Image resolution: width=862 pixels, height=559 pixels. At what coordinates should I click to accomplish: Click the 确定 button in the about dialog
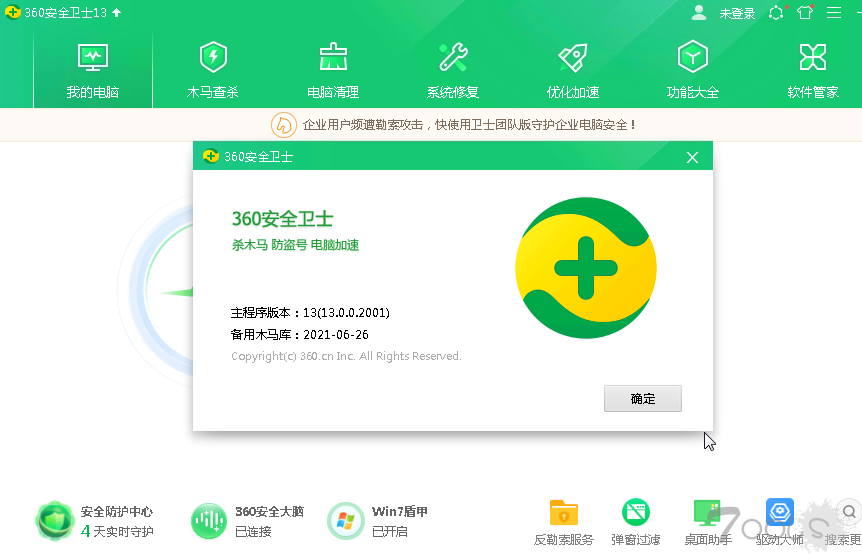(x=643, y=399)
